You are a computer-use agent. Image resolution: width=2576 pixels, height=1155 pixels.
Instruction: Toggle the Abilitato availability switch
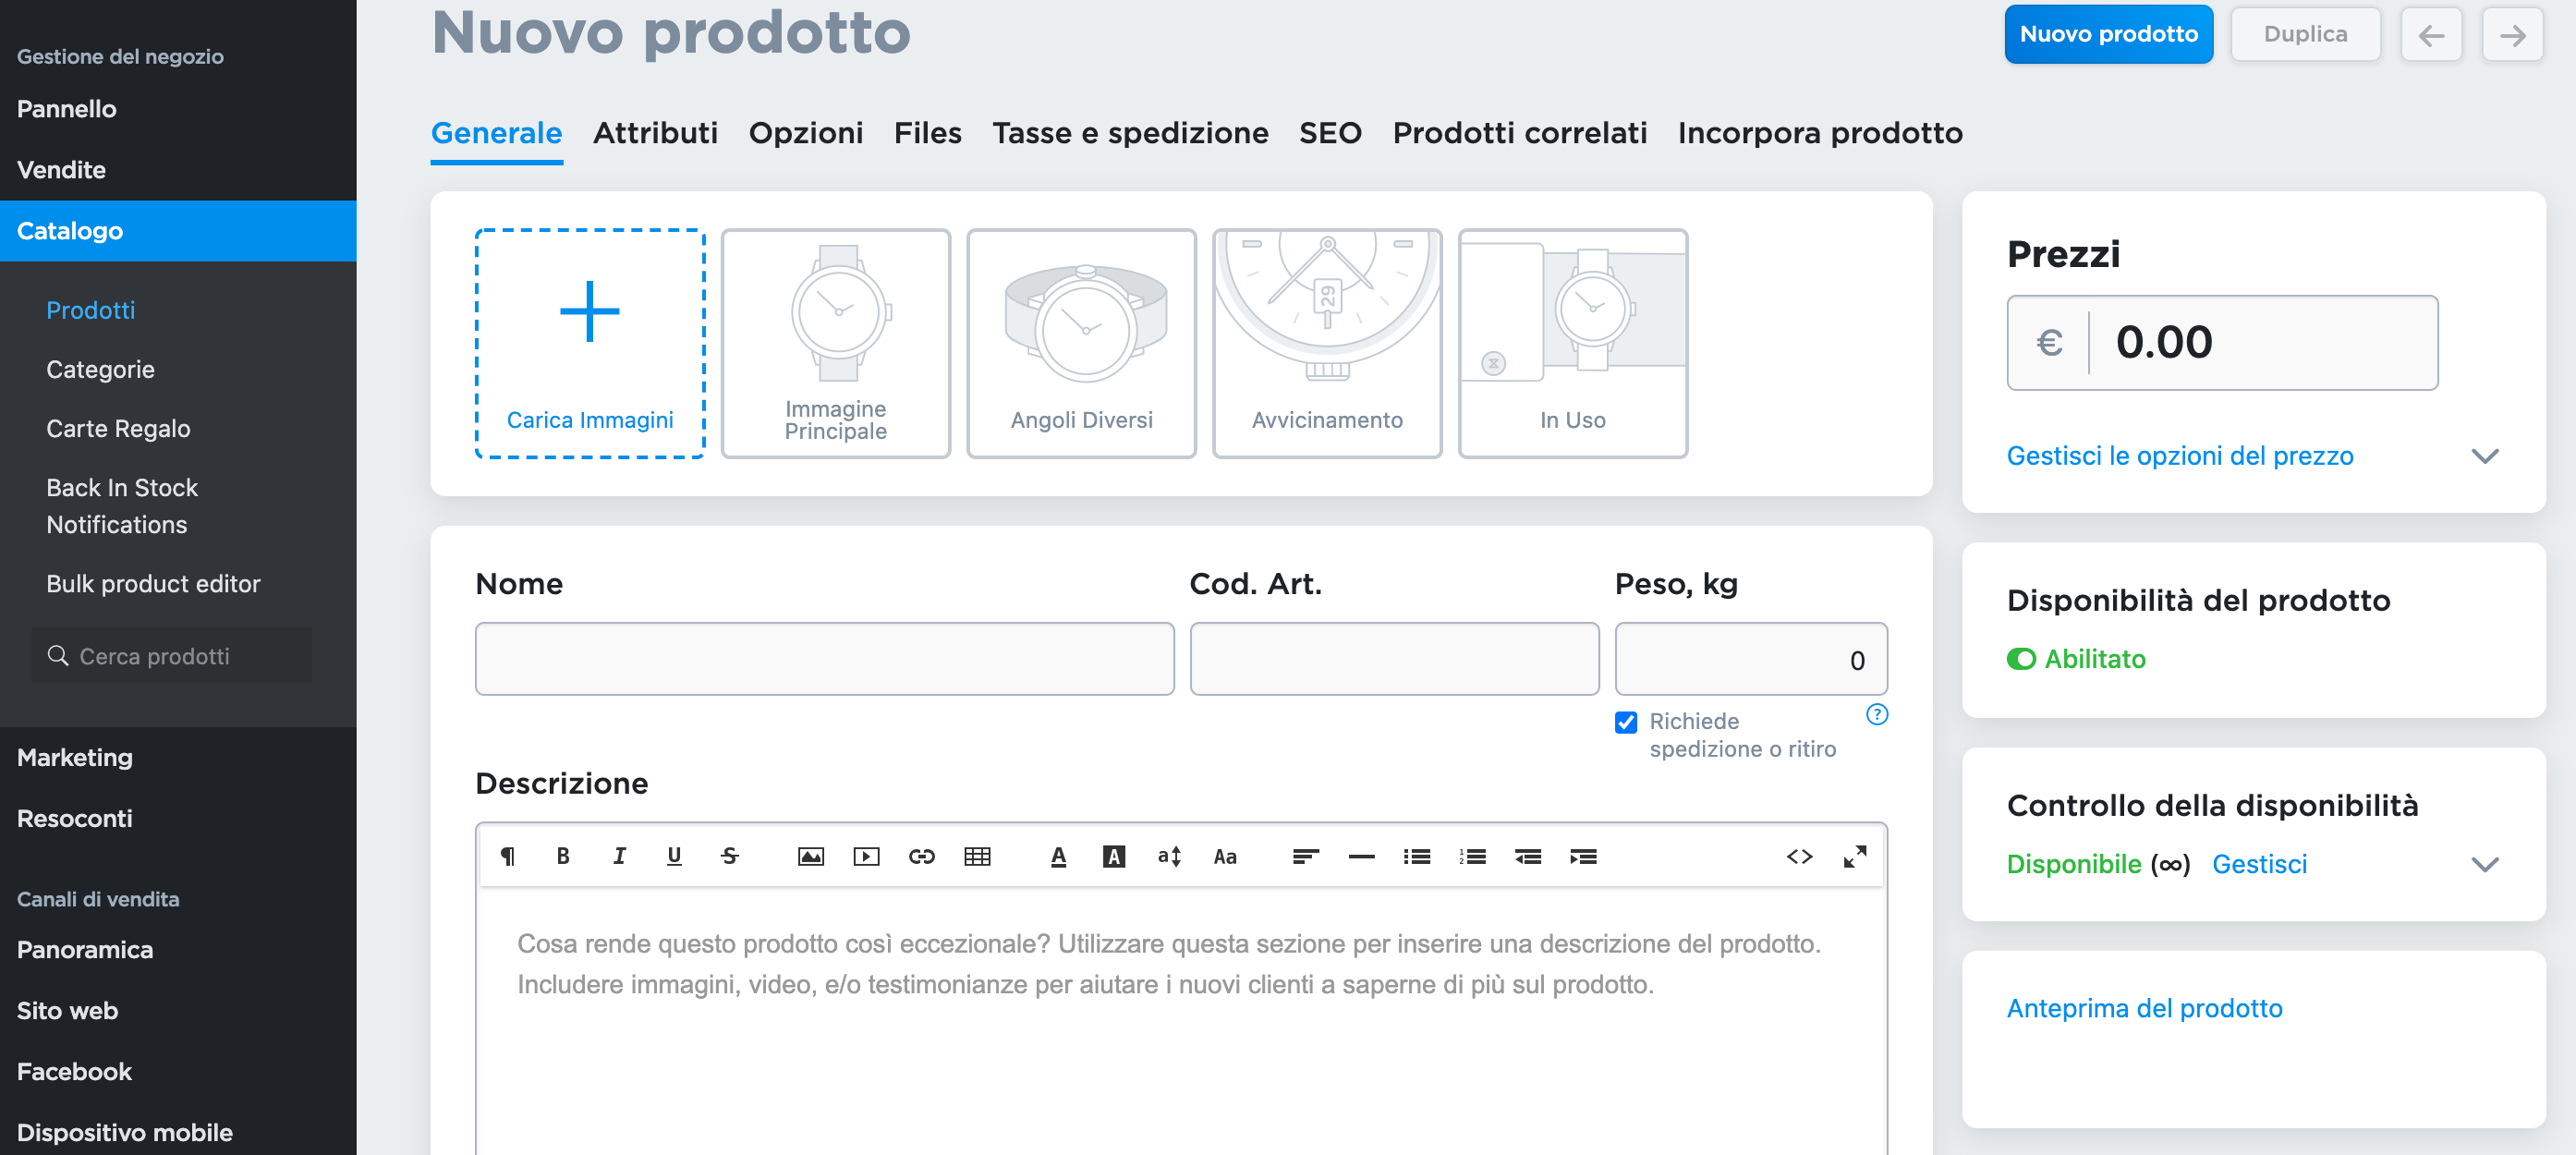pos(2021,659)
